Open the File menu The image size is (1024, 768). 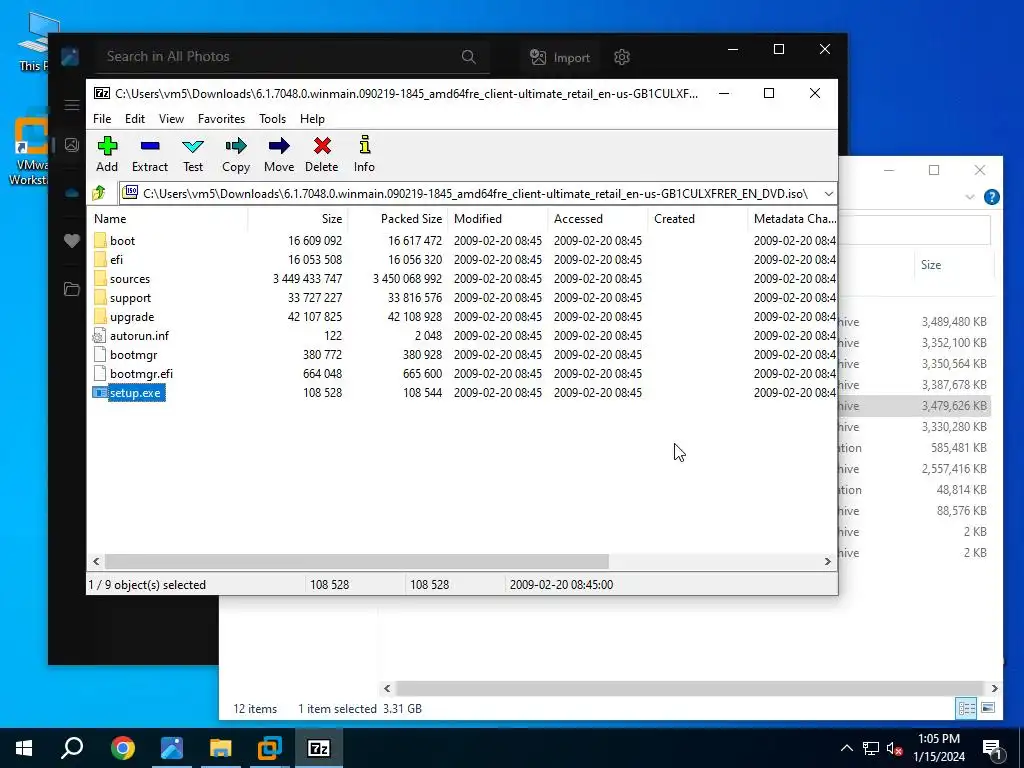click(102, 119)
